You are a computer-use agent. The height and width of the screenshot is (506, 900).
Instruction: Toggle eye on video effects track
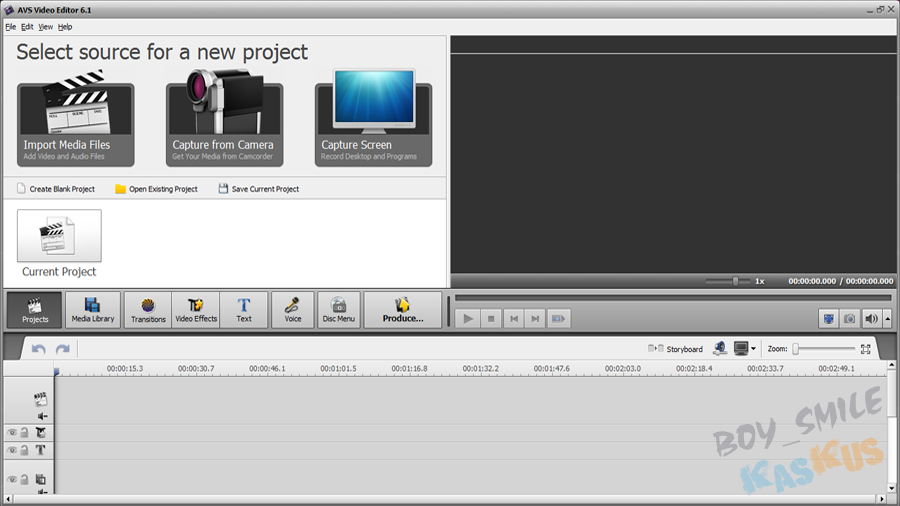(11, 433)
